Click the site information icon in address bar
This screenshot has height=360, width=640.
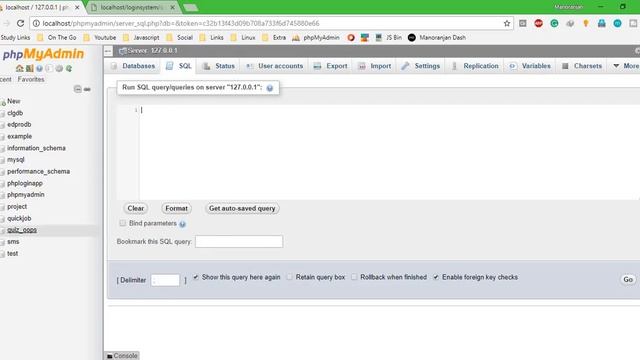[36, 23]
